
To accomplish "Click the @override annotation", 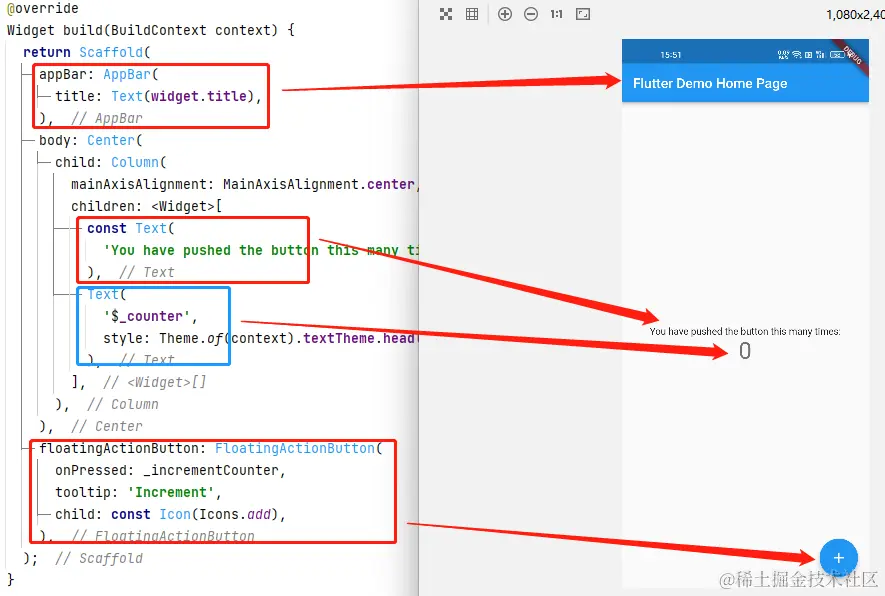I will [42, 8].
